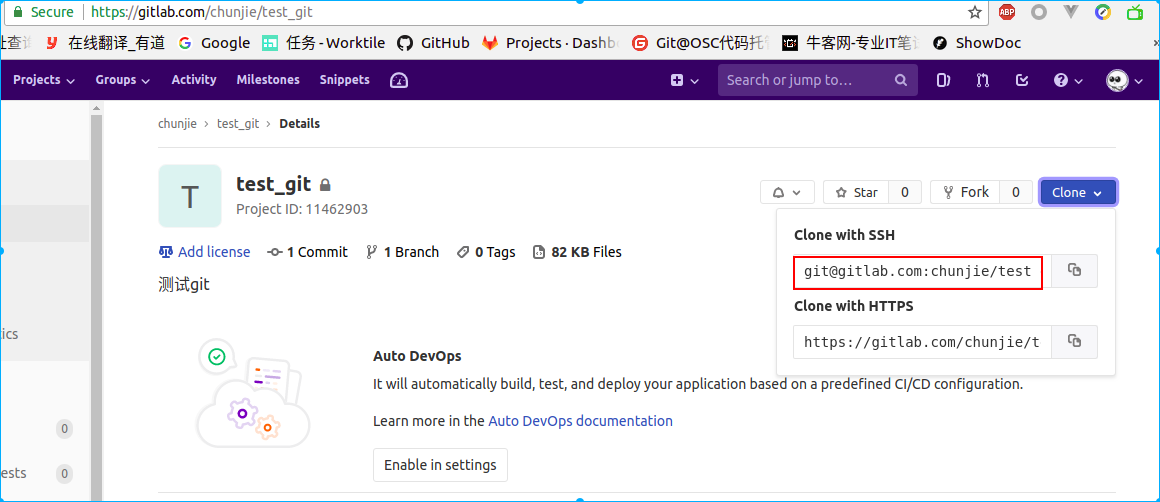Click the sidebar scrollbar up arrow
This screenshot has height=502, width=1160.
pyautogui.click(x=95, y=108)
